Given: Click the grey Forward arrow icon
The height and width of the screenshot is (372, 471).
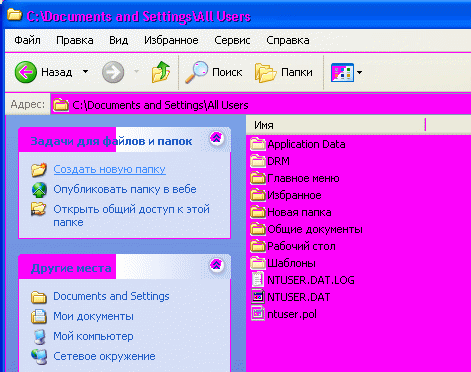Looking at the screenshot, I should click(x=113, y=72).
